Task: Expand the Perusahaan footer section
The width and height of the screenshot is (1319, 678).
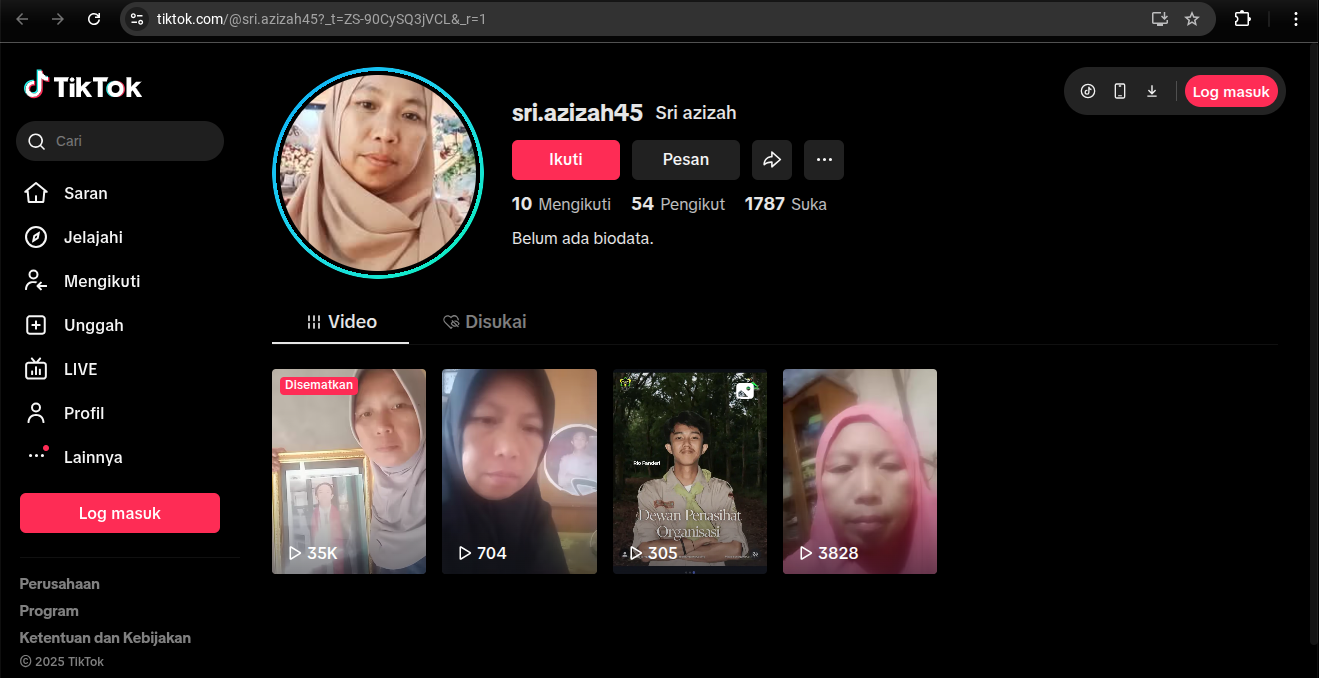Action: pos(60,584)
